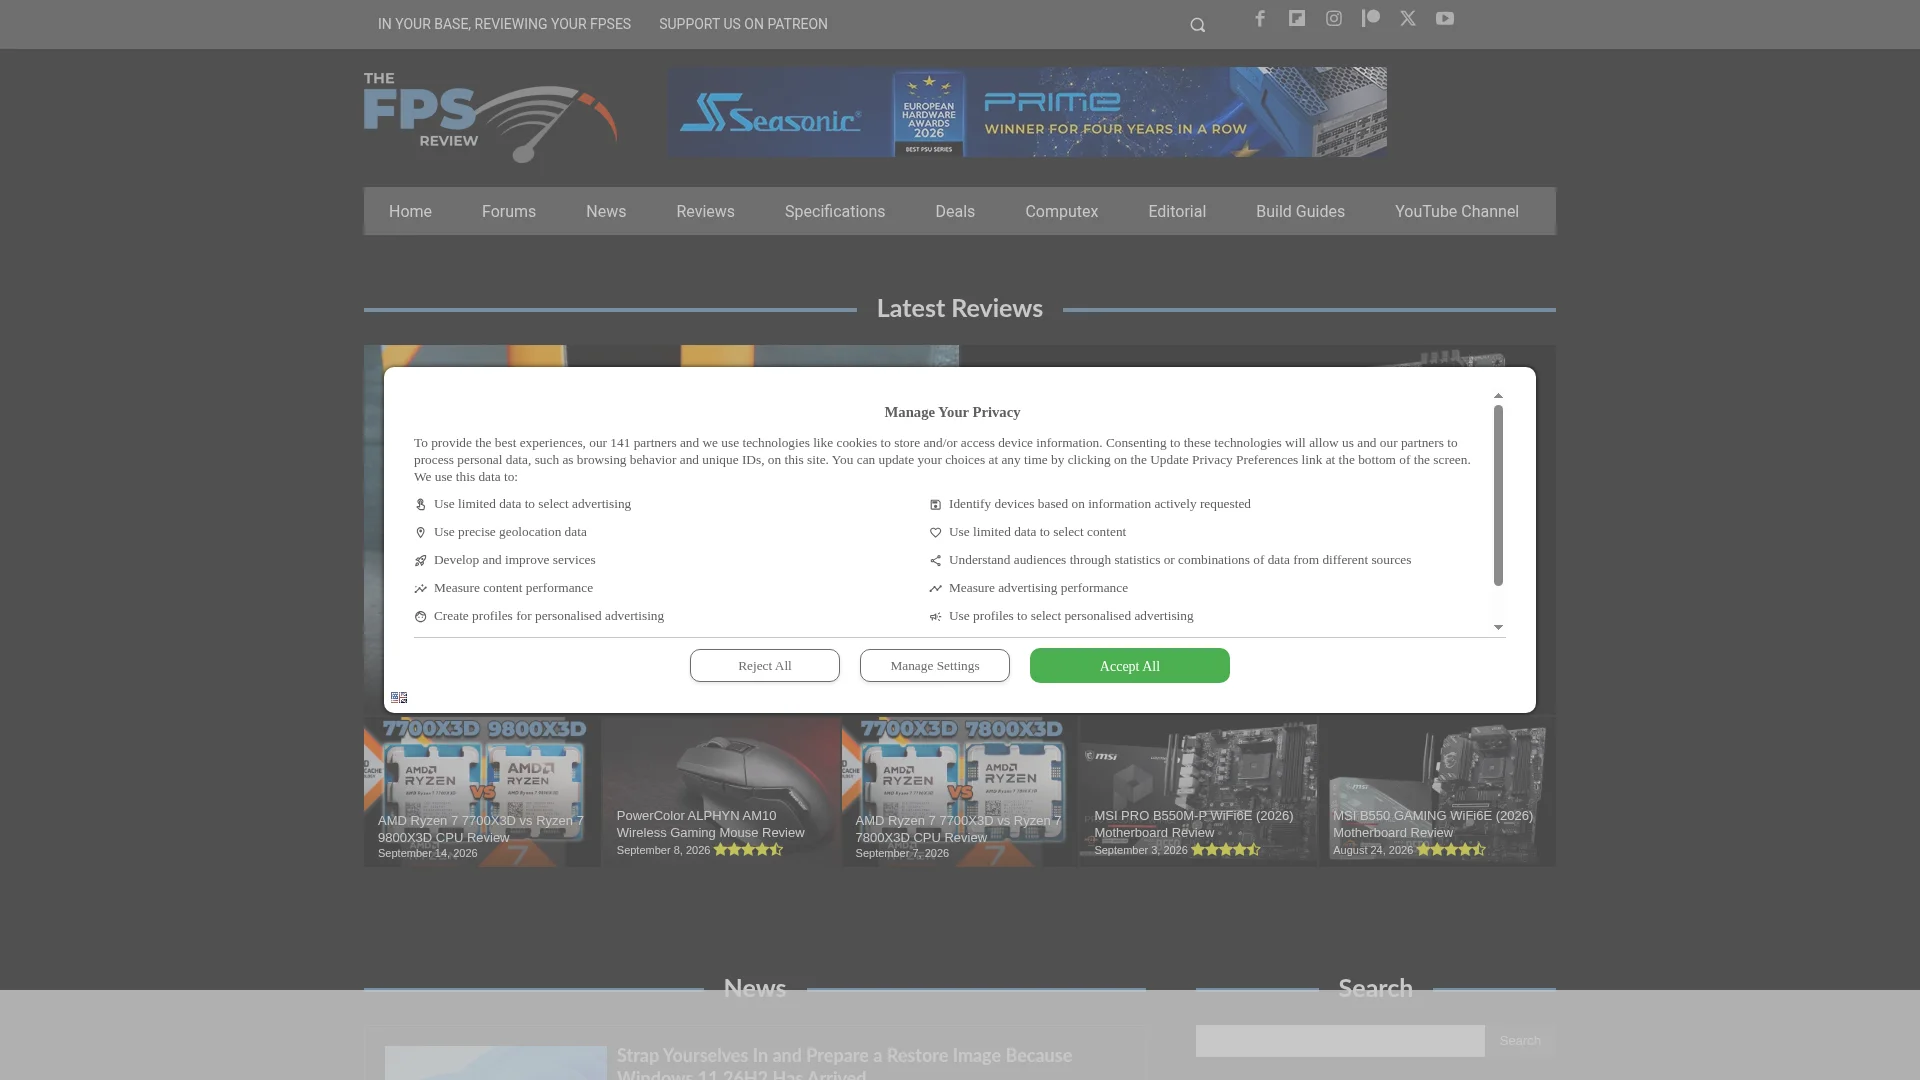Open MSI PRO B550M-P WiFi6E review card
Viewport: 1920px width, 1080px height.
[1198, 791]
